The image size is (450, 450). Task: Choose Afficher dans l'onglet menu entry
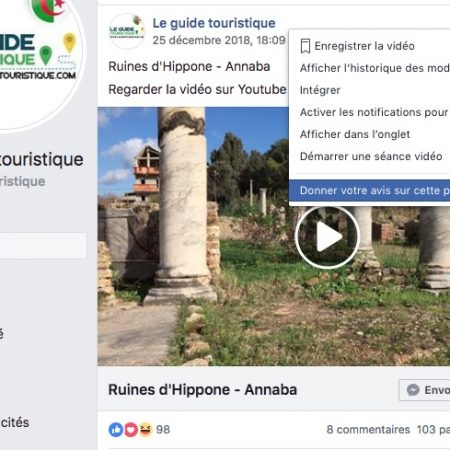(x=355, y=134)
